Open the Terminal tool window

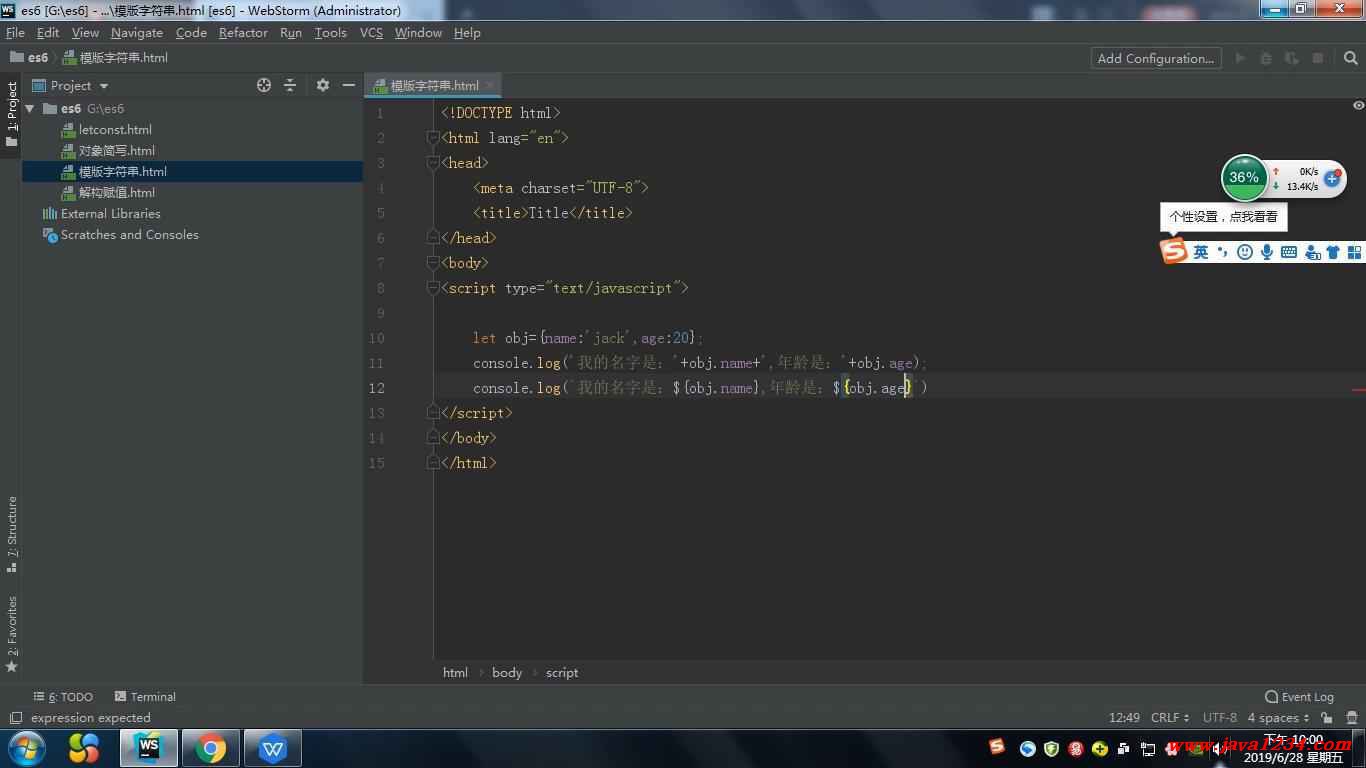click(145, 697)
